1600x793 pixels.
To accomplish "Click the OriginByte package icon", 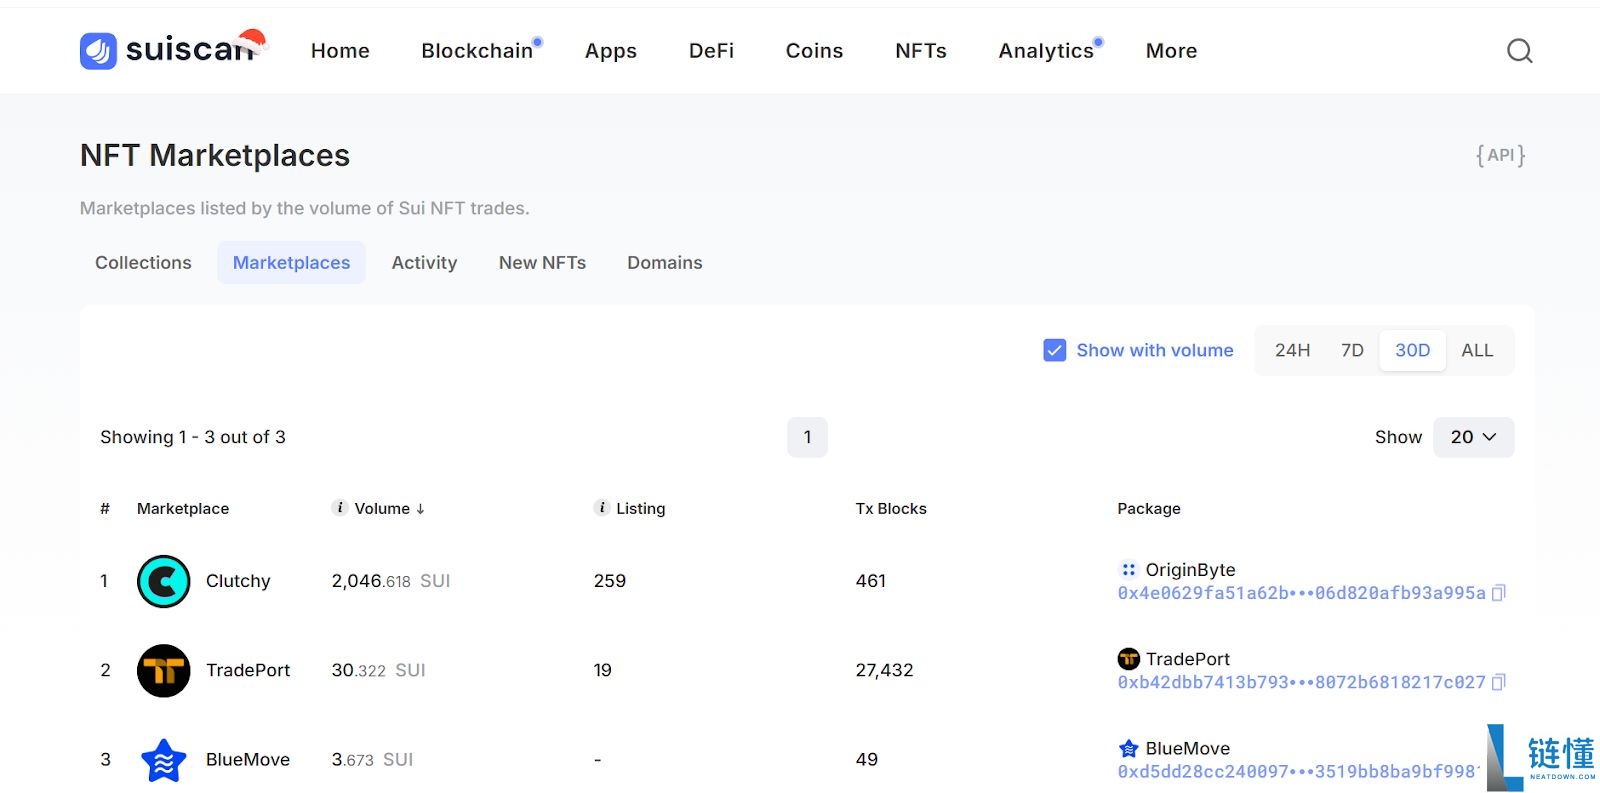I will [x=1128, y=569].
